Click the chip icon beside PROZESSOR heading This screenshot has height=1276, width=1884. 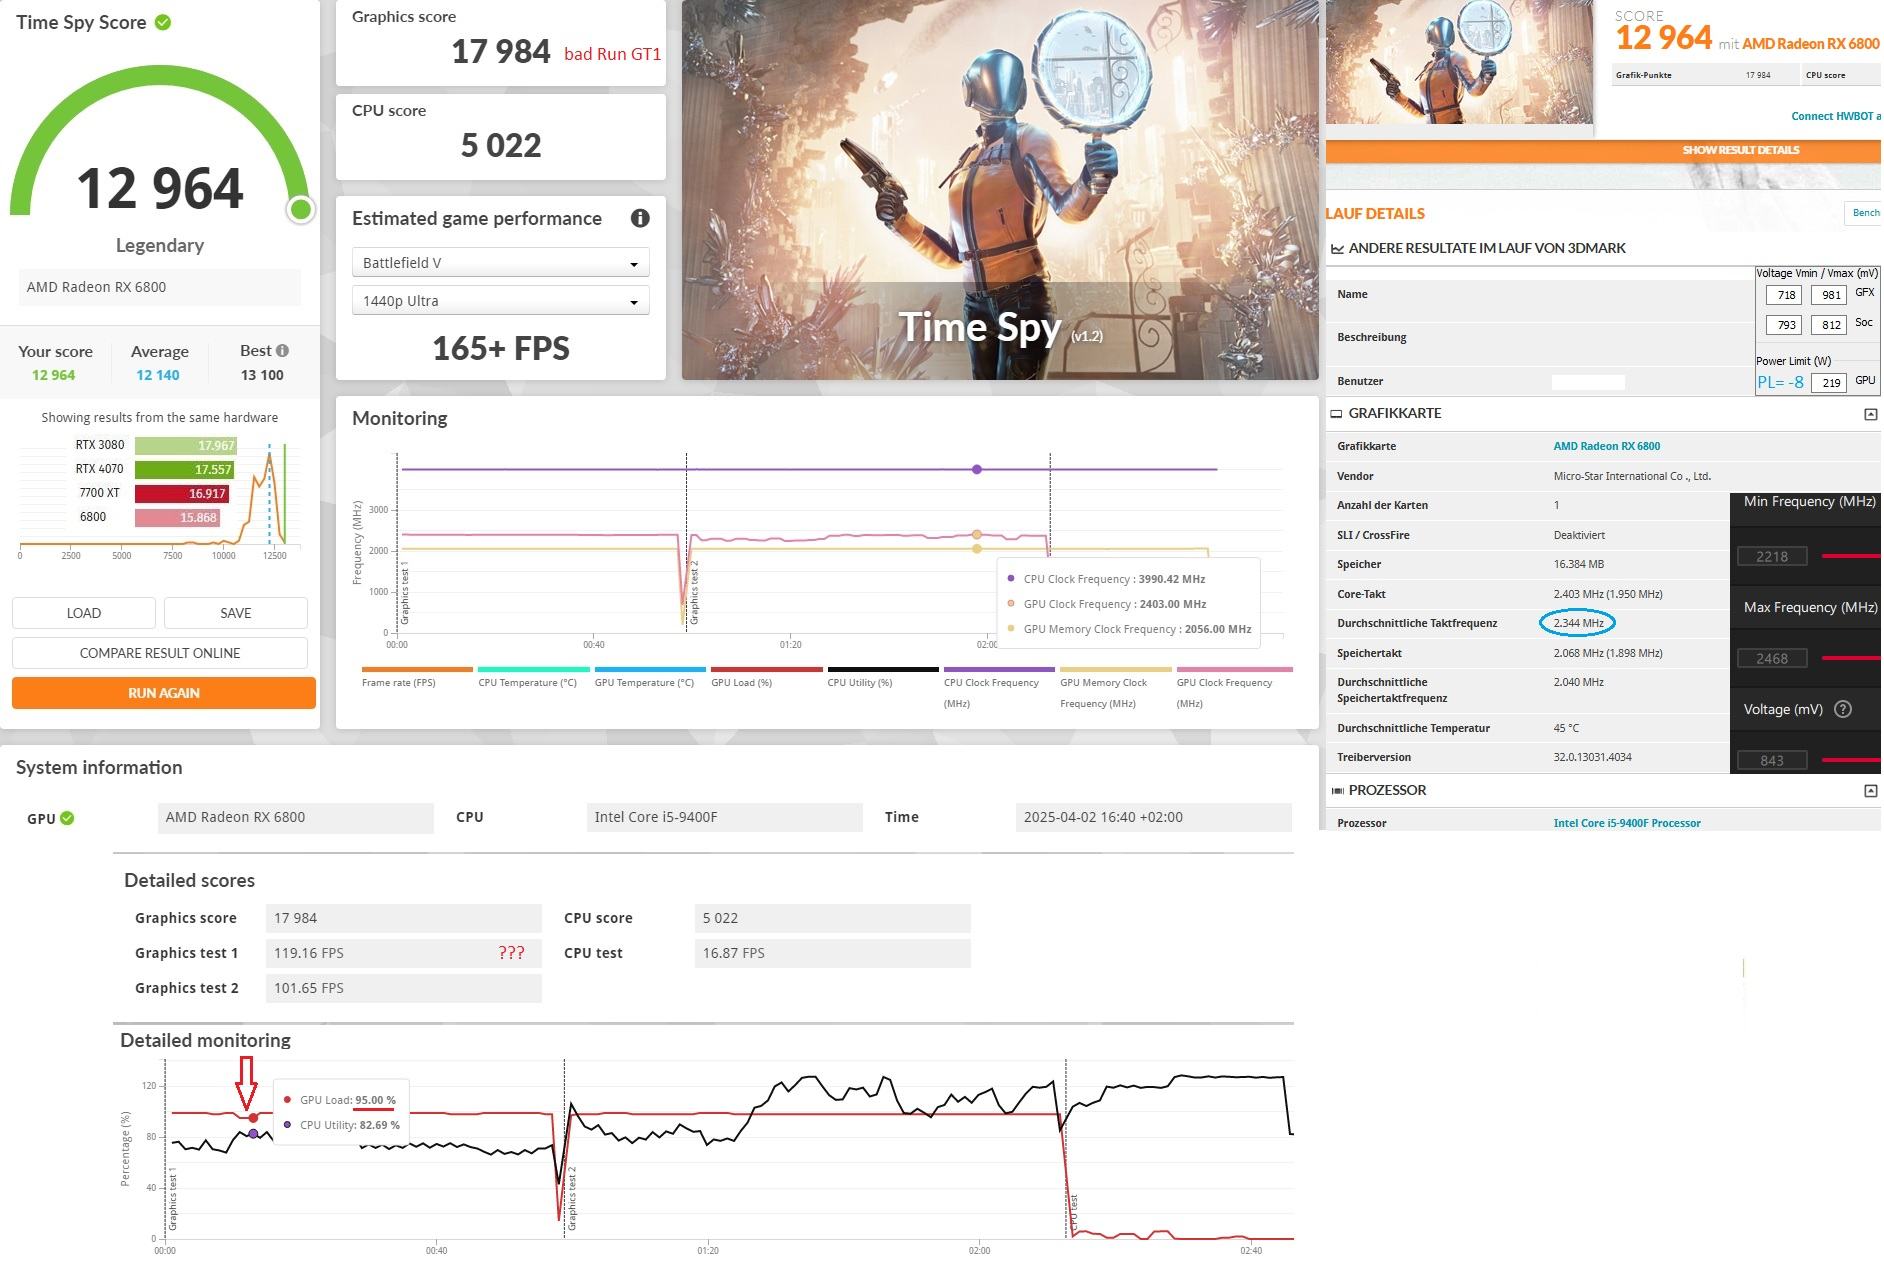[1337, 790]
